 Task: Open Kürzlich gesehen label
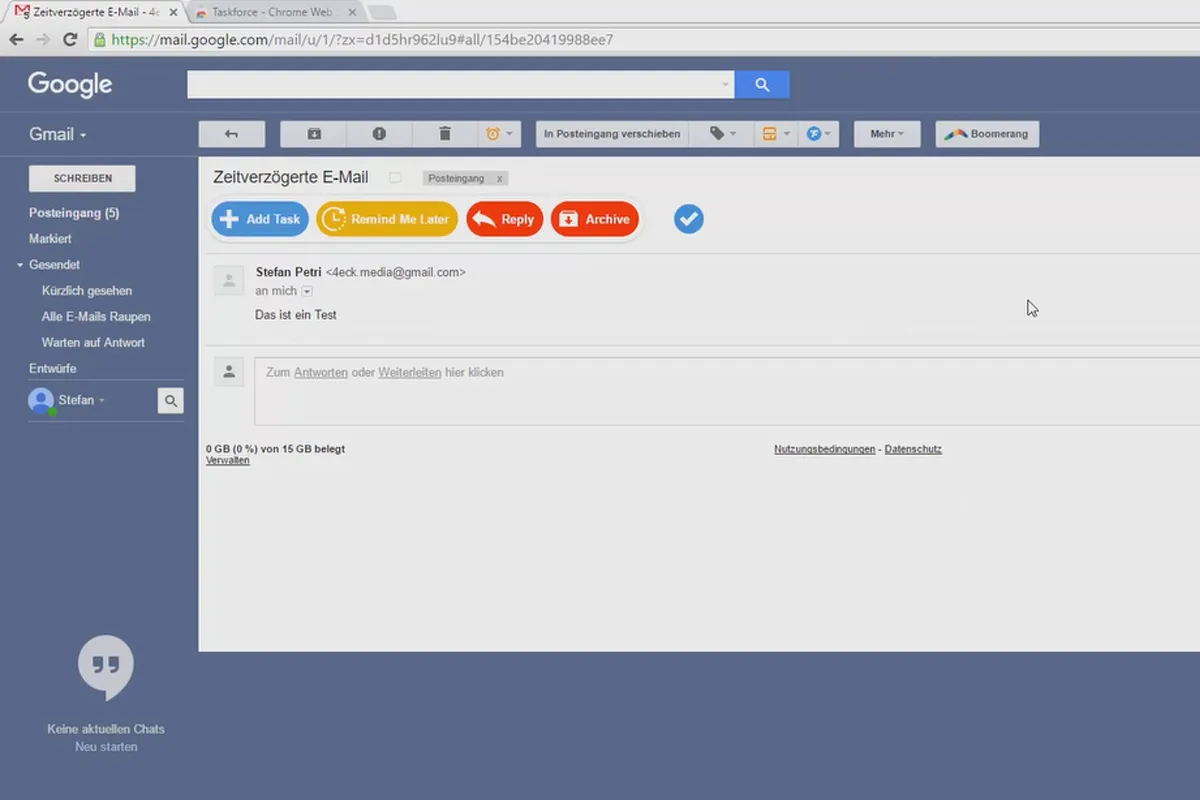click(x=87, y=291)
